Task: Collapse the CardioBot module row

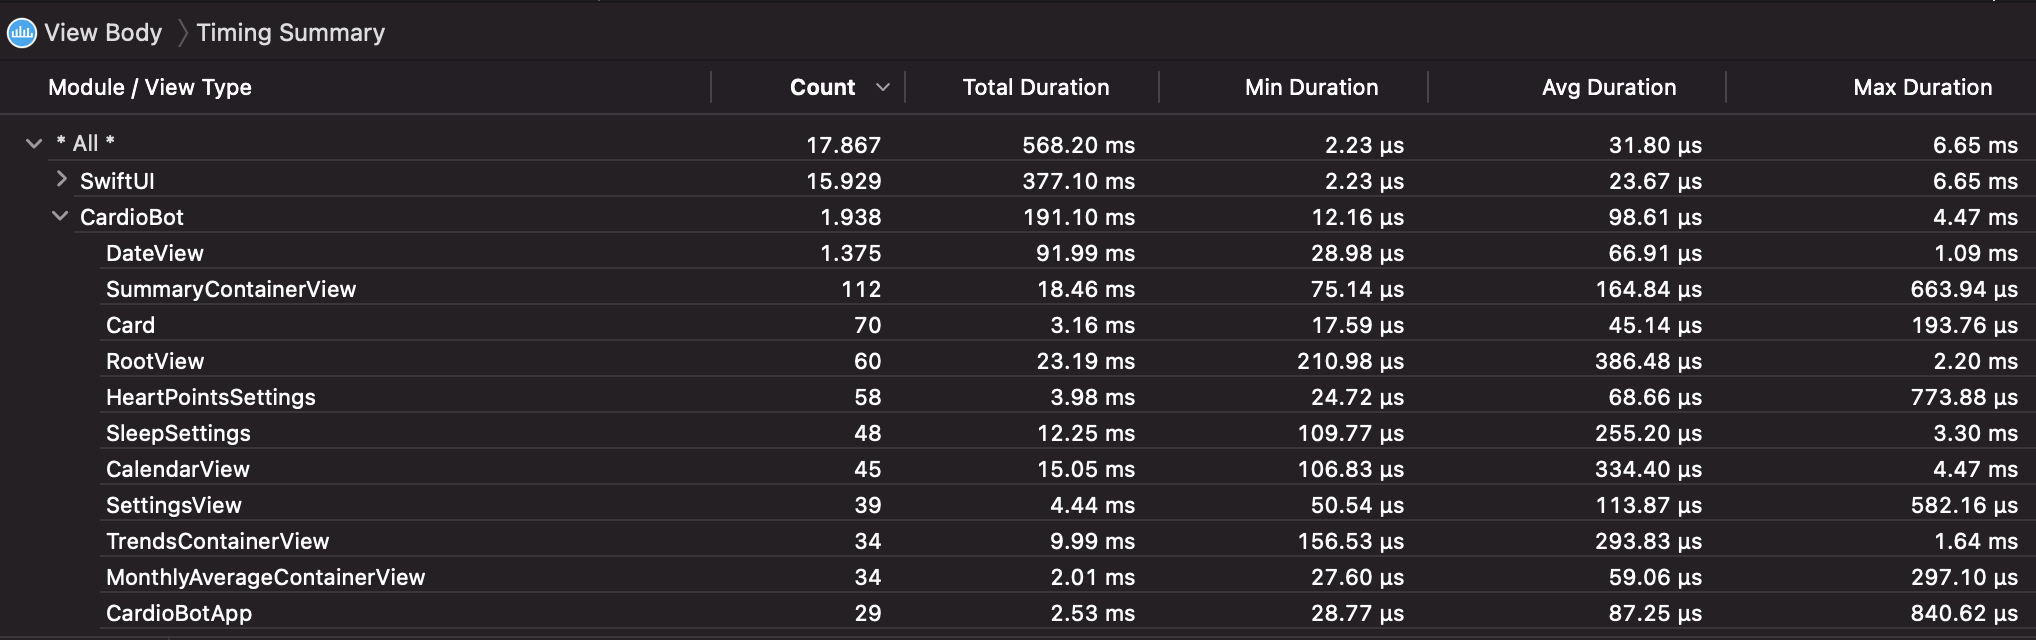Action: pos(60,216)
